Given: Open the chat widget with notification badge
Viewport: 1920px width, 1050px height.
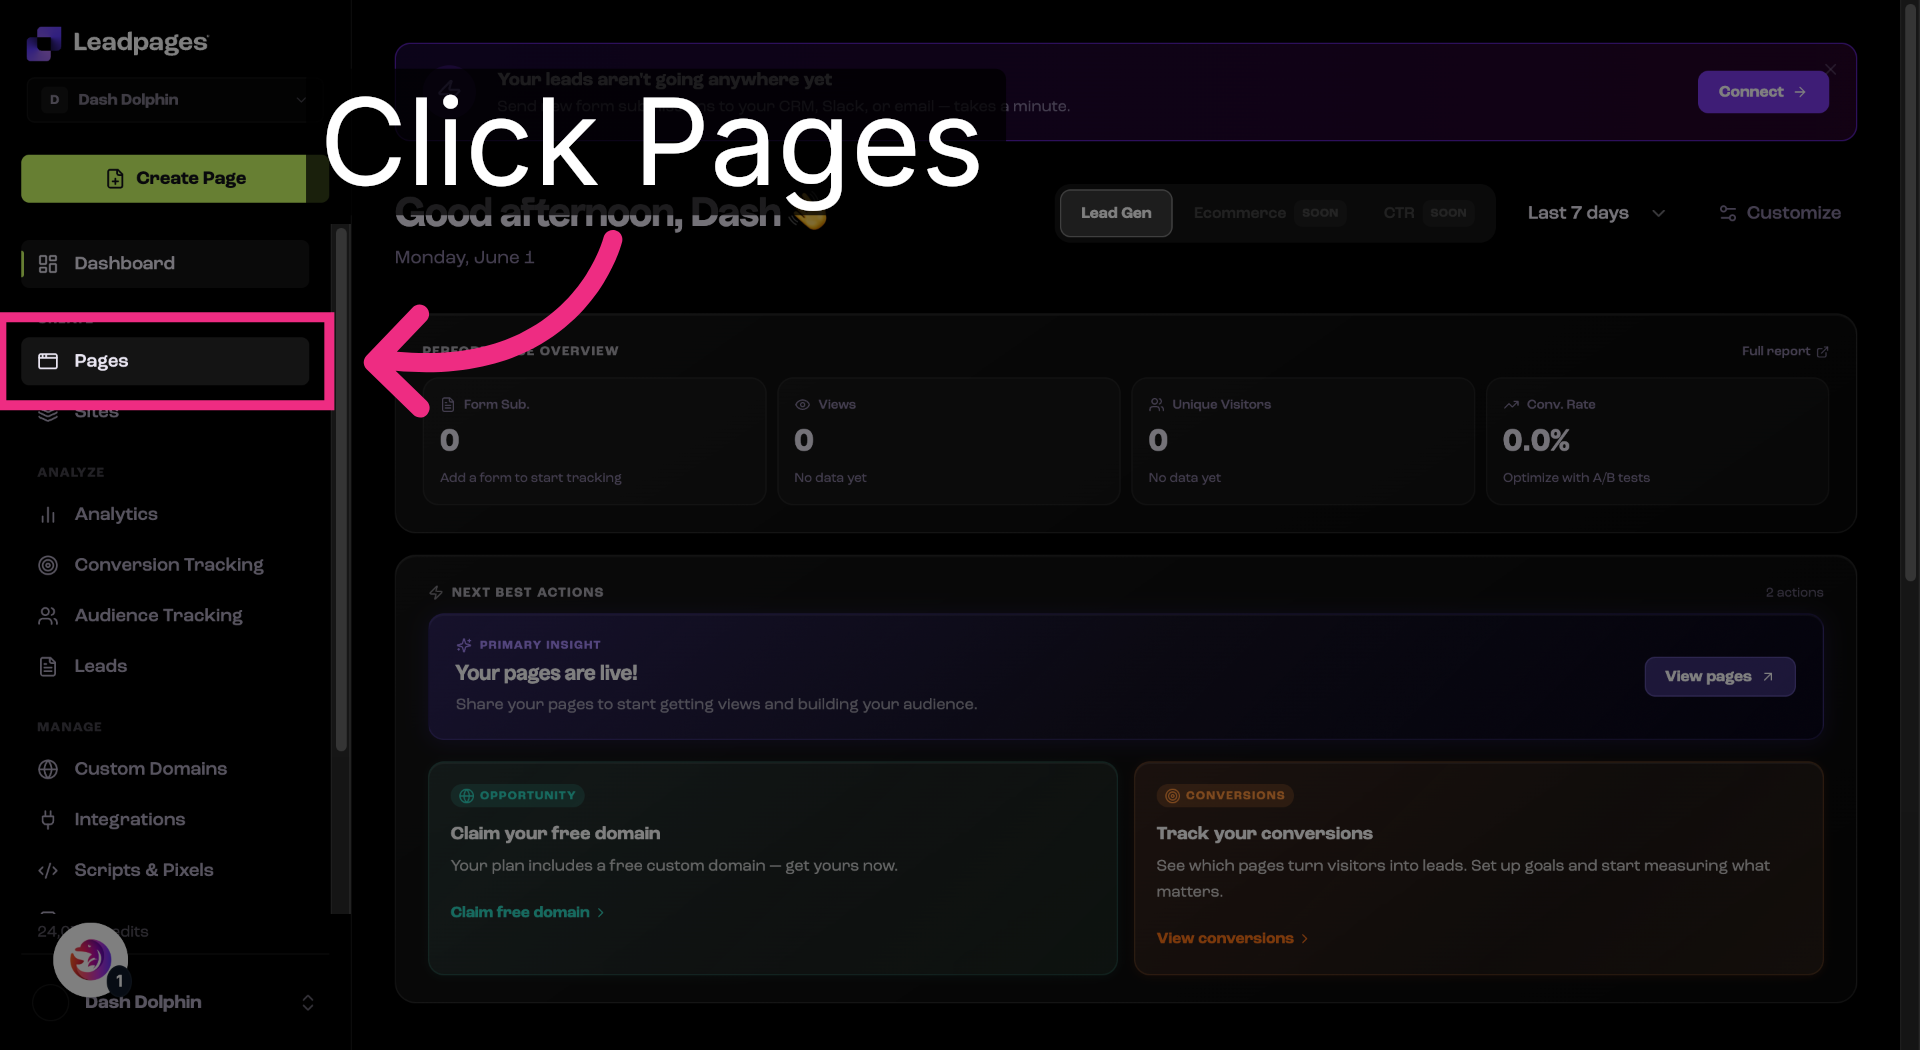Looking at the screenshot, I should (x=91, y=960).
